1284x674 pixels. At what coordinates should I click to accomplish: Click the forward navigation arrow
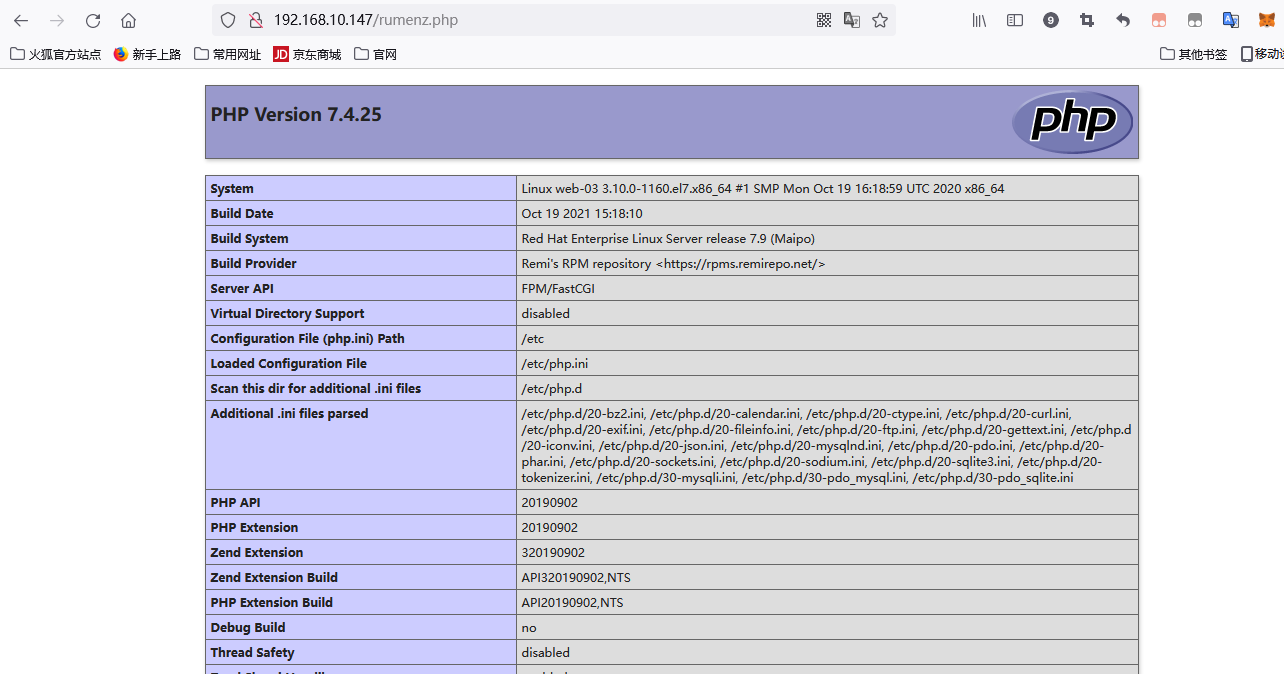point(57,20)
